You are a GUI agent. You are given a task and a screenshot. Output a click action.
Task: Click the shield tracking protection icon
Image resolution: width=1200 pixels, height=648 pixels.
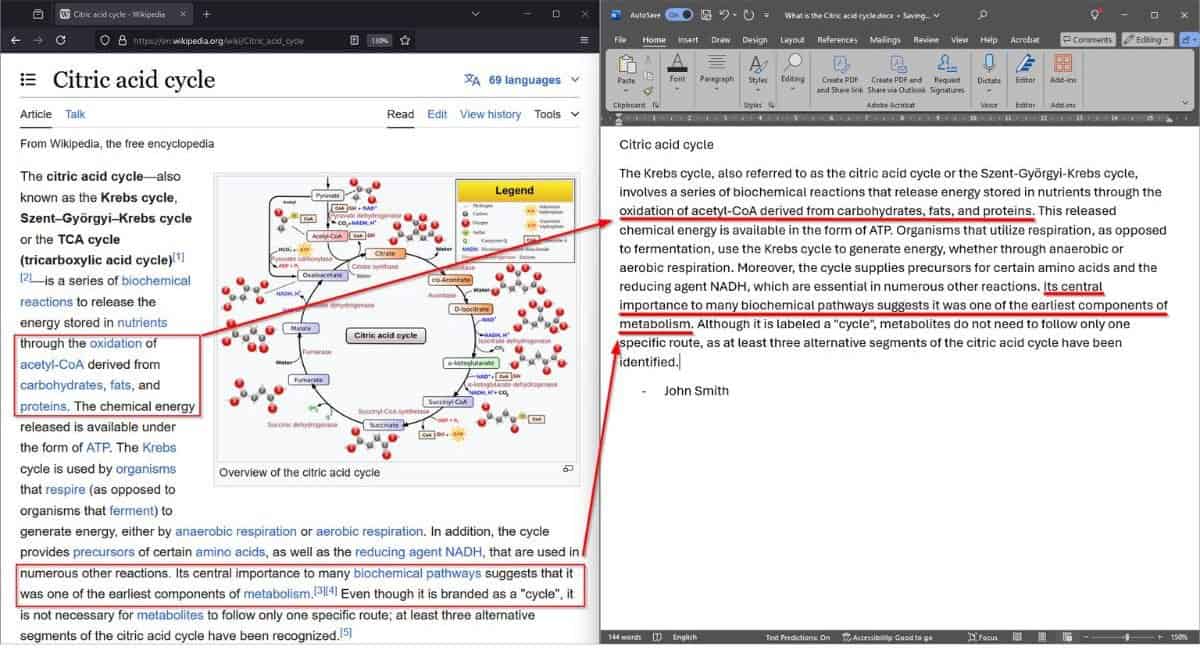click(104, 40)
